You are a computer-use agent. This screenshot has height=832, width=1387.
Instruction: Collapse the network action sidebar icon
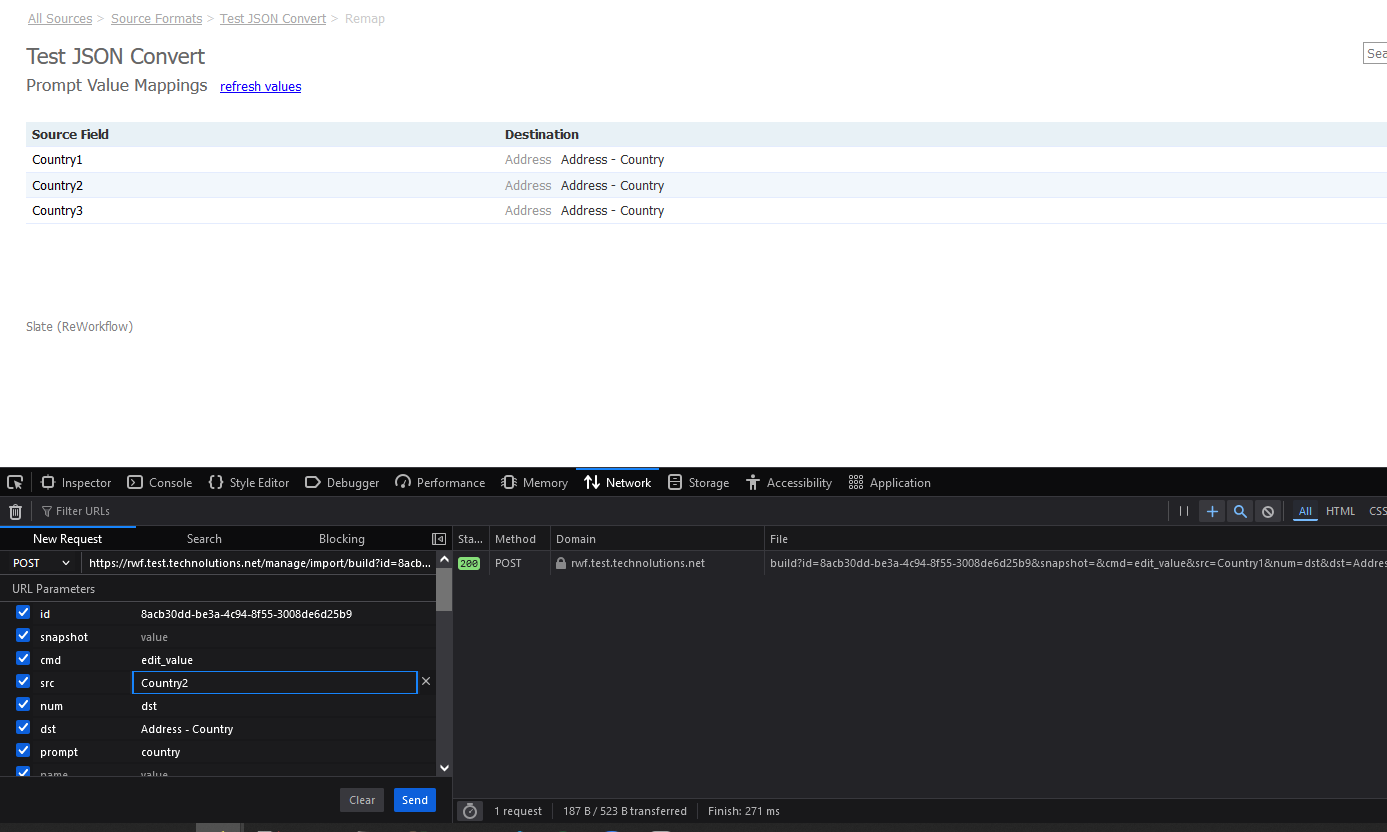pyautogui.click(x=438, y=539)
